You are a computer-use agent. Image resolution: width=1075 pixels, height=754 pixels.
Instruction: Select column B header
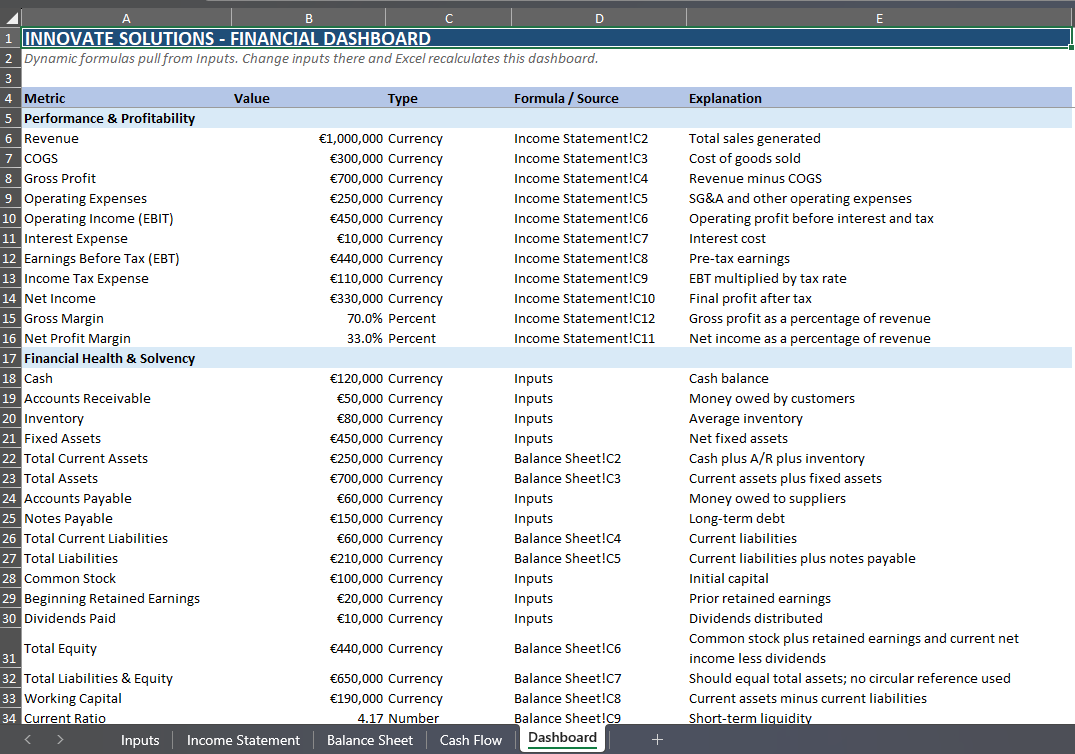(308, 17)
